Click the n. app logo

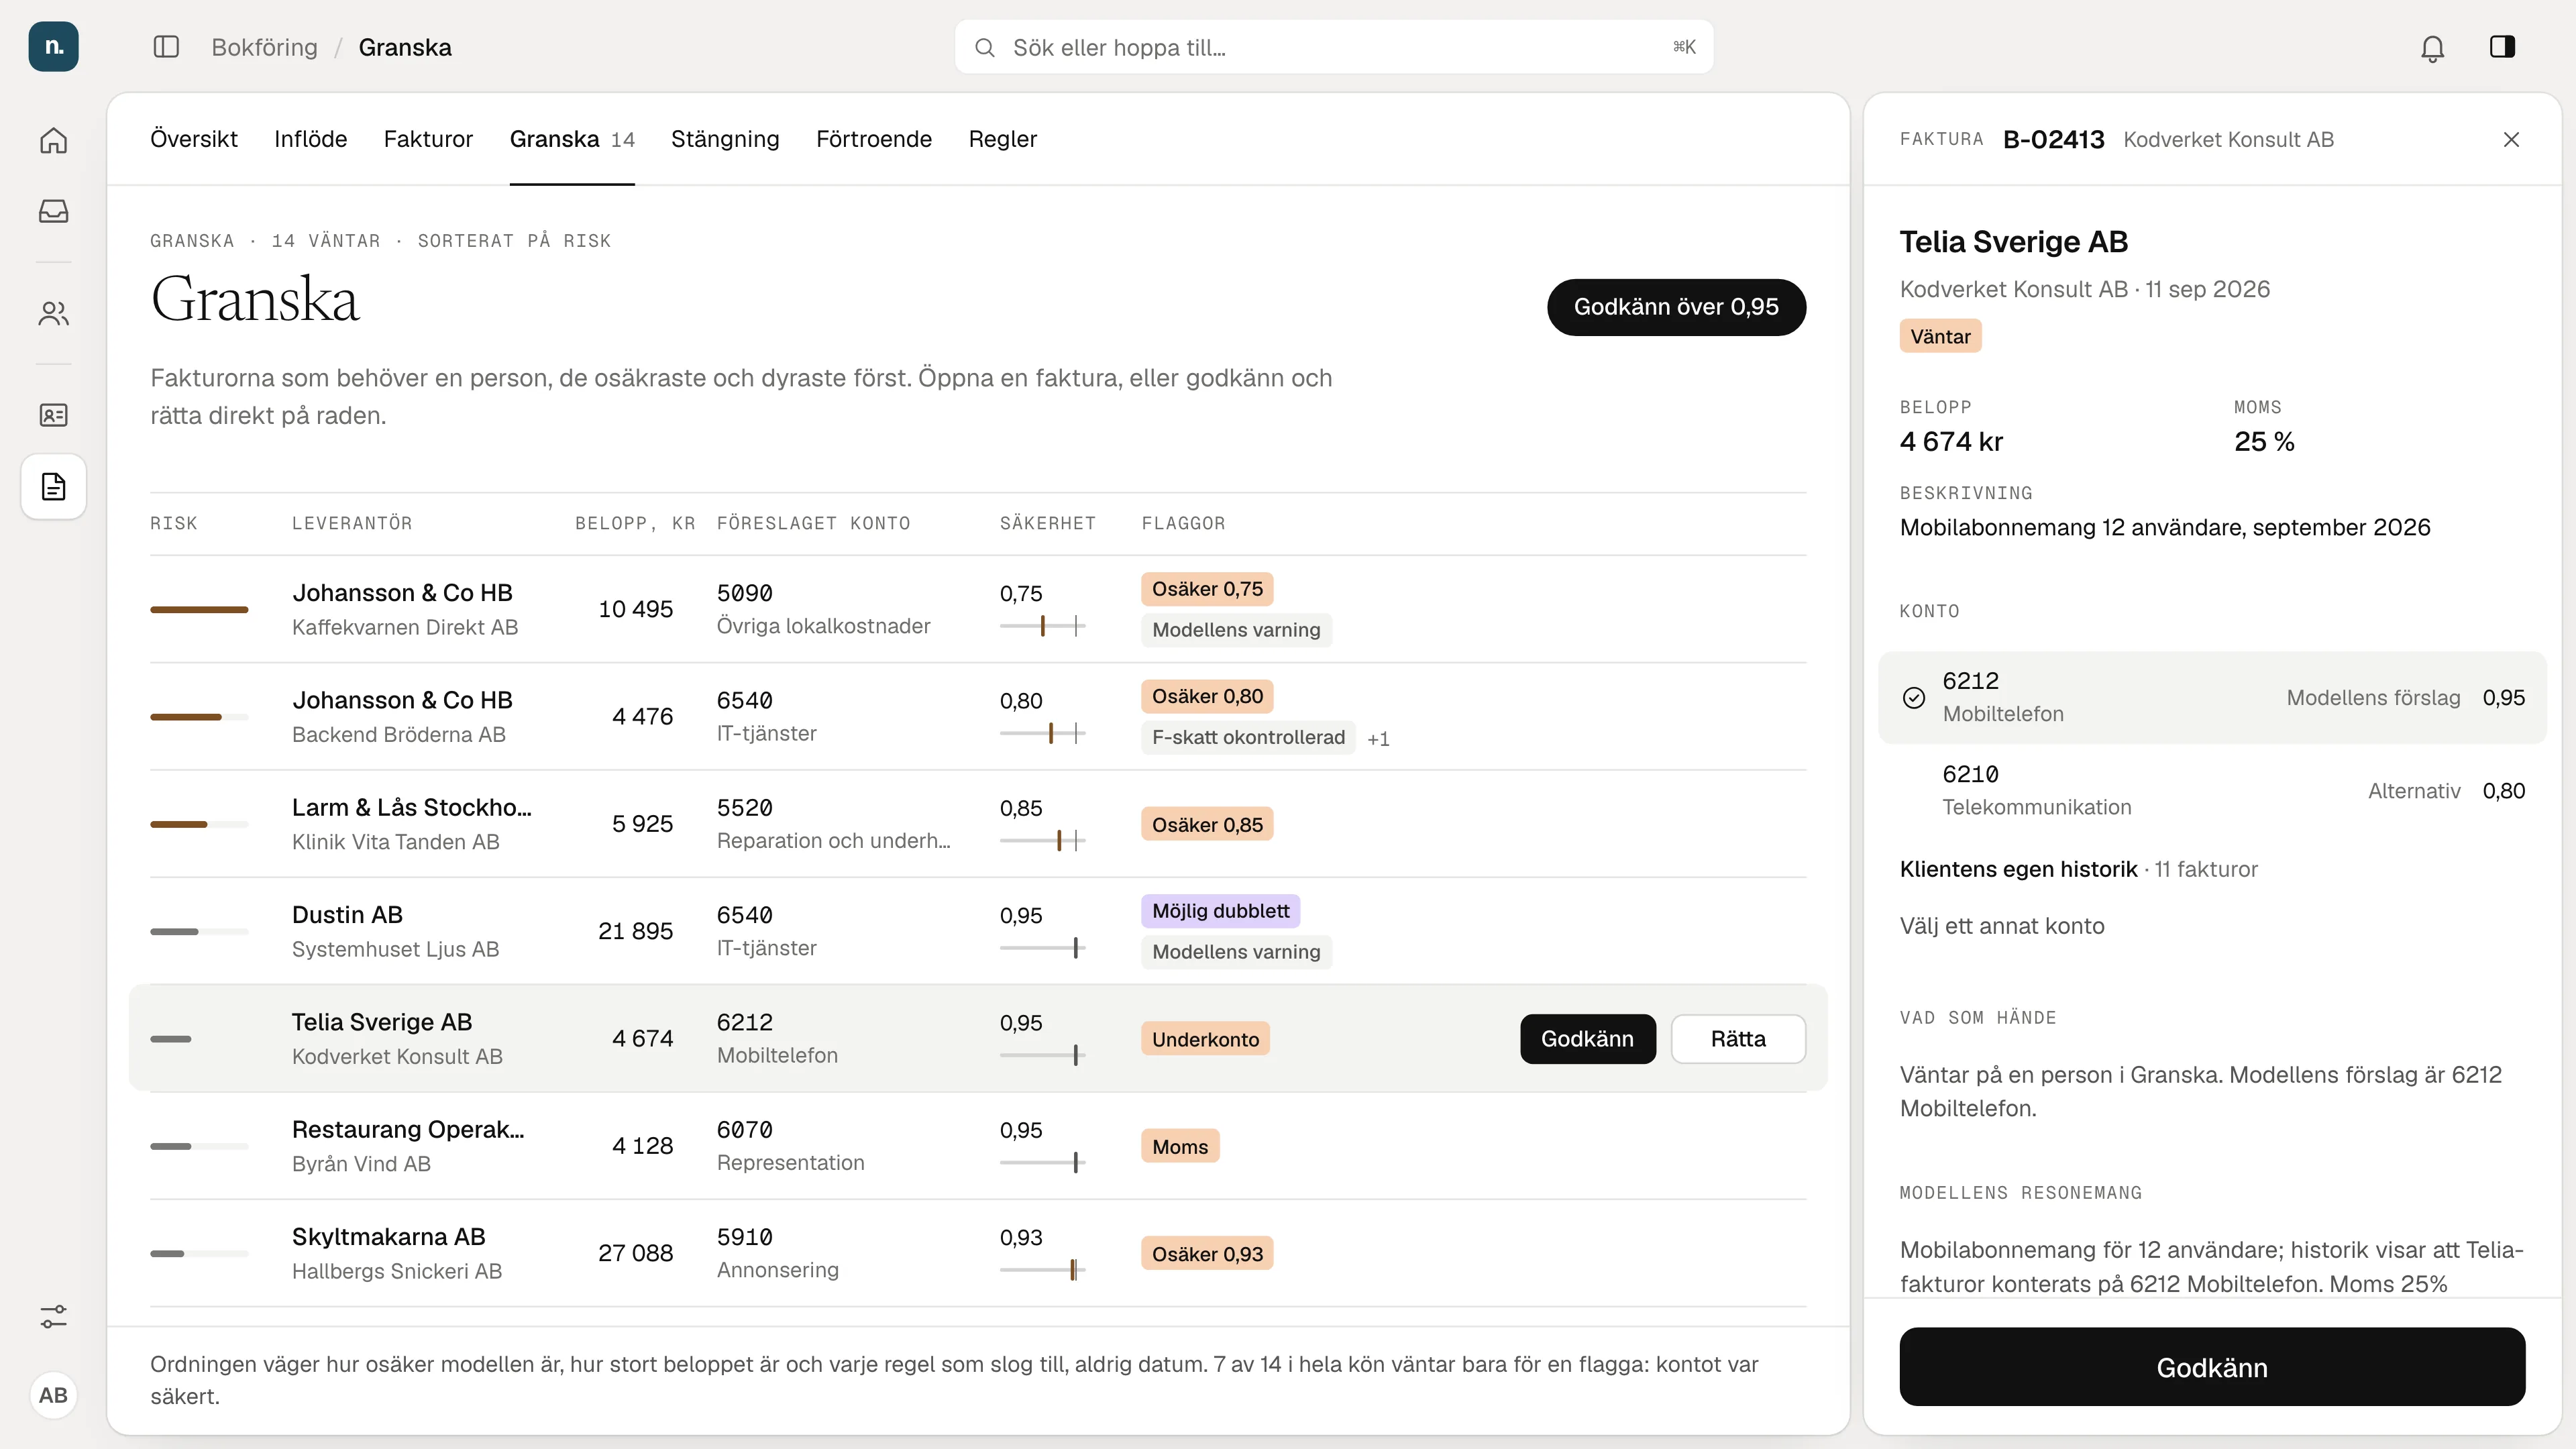53,47
